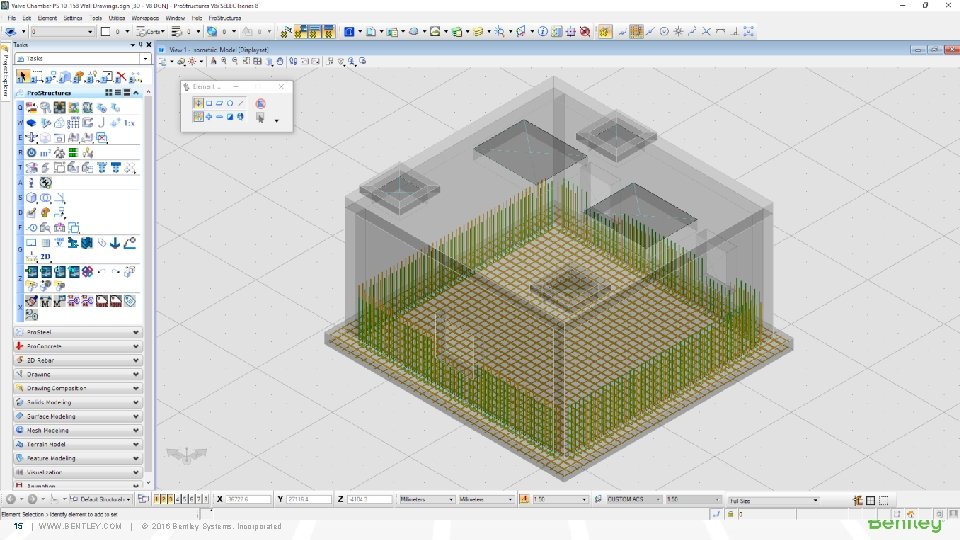Open the File menu
Screen dimensions: 960x540
(12, 18)
